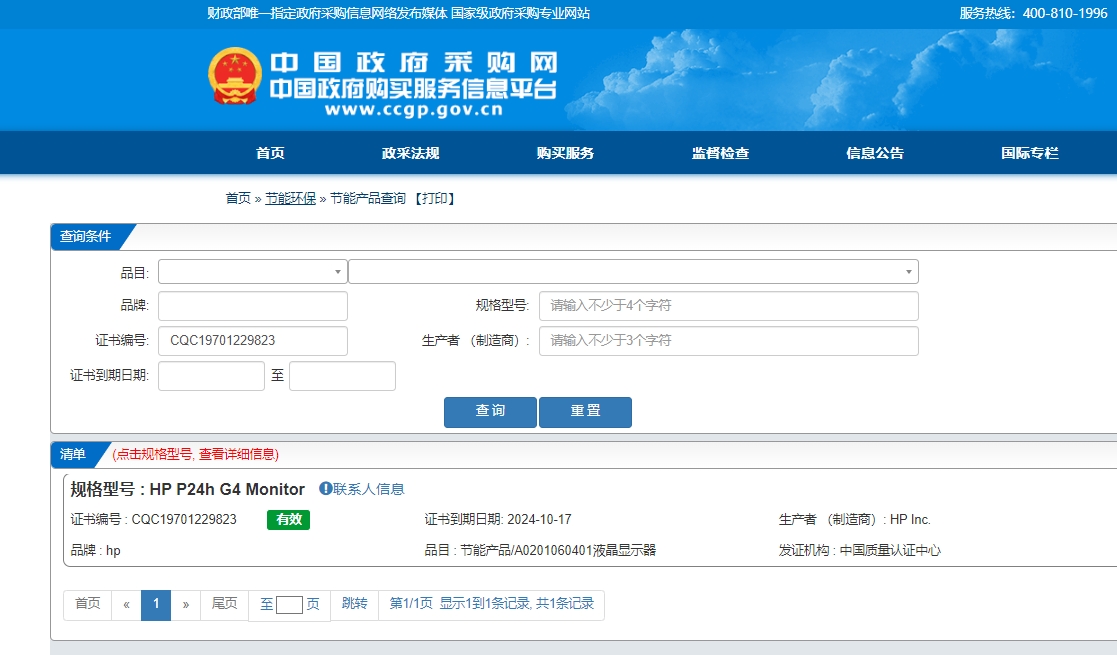This screenshot has width=1117, height=655.
Task: Expand the wide 品目 subcategory dropdown
Action: [633, 272]
